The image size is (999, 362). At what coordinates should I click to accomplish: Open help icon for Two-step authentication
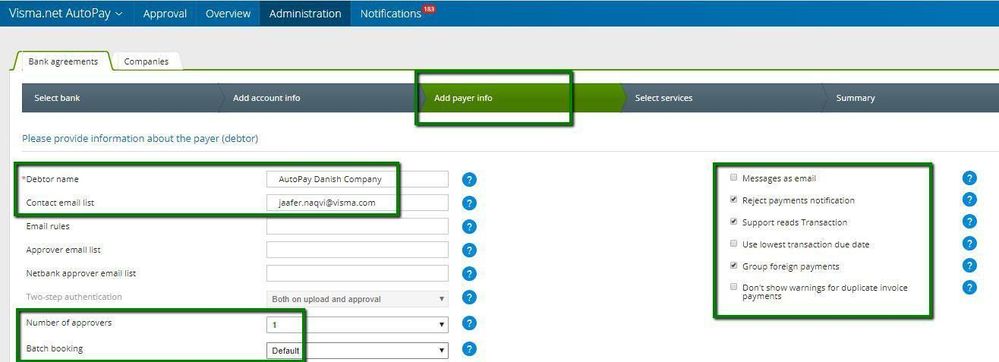tap(469, 298)
